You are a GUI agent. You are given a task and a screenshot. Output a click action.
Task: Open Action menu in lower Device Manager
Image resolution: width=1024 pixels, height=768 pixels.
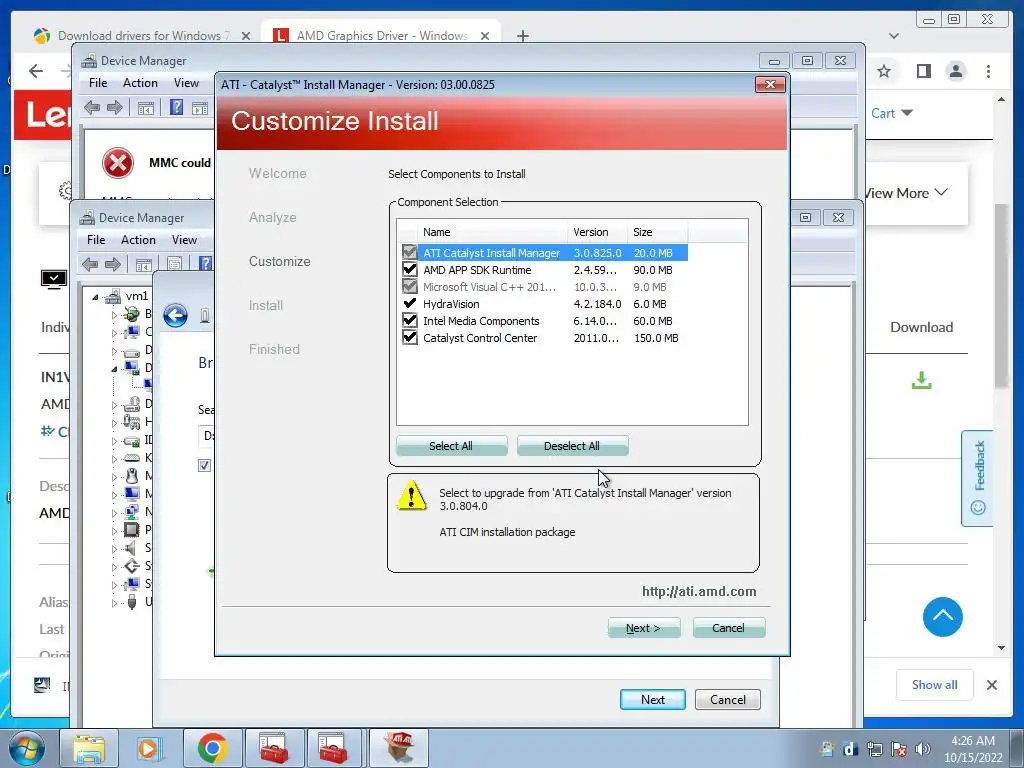(138, 240)
